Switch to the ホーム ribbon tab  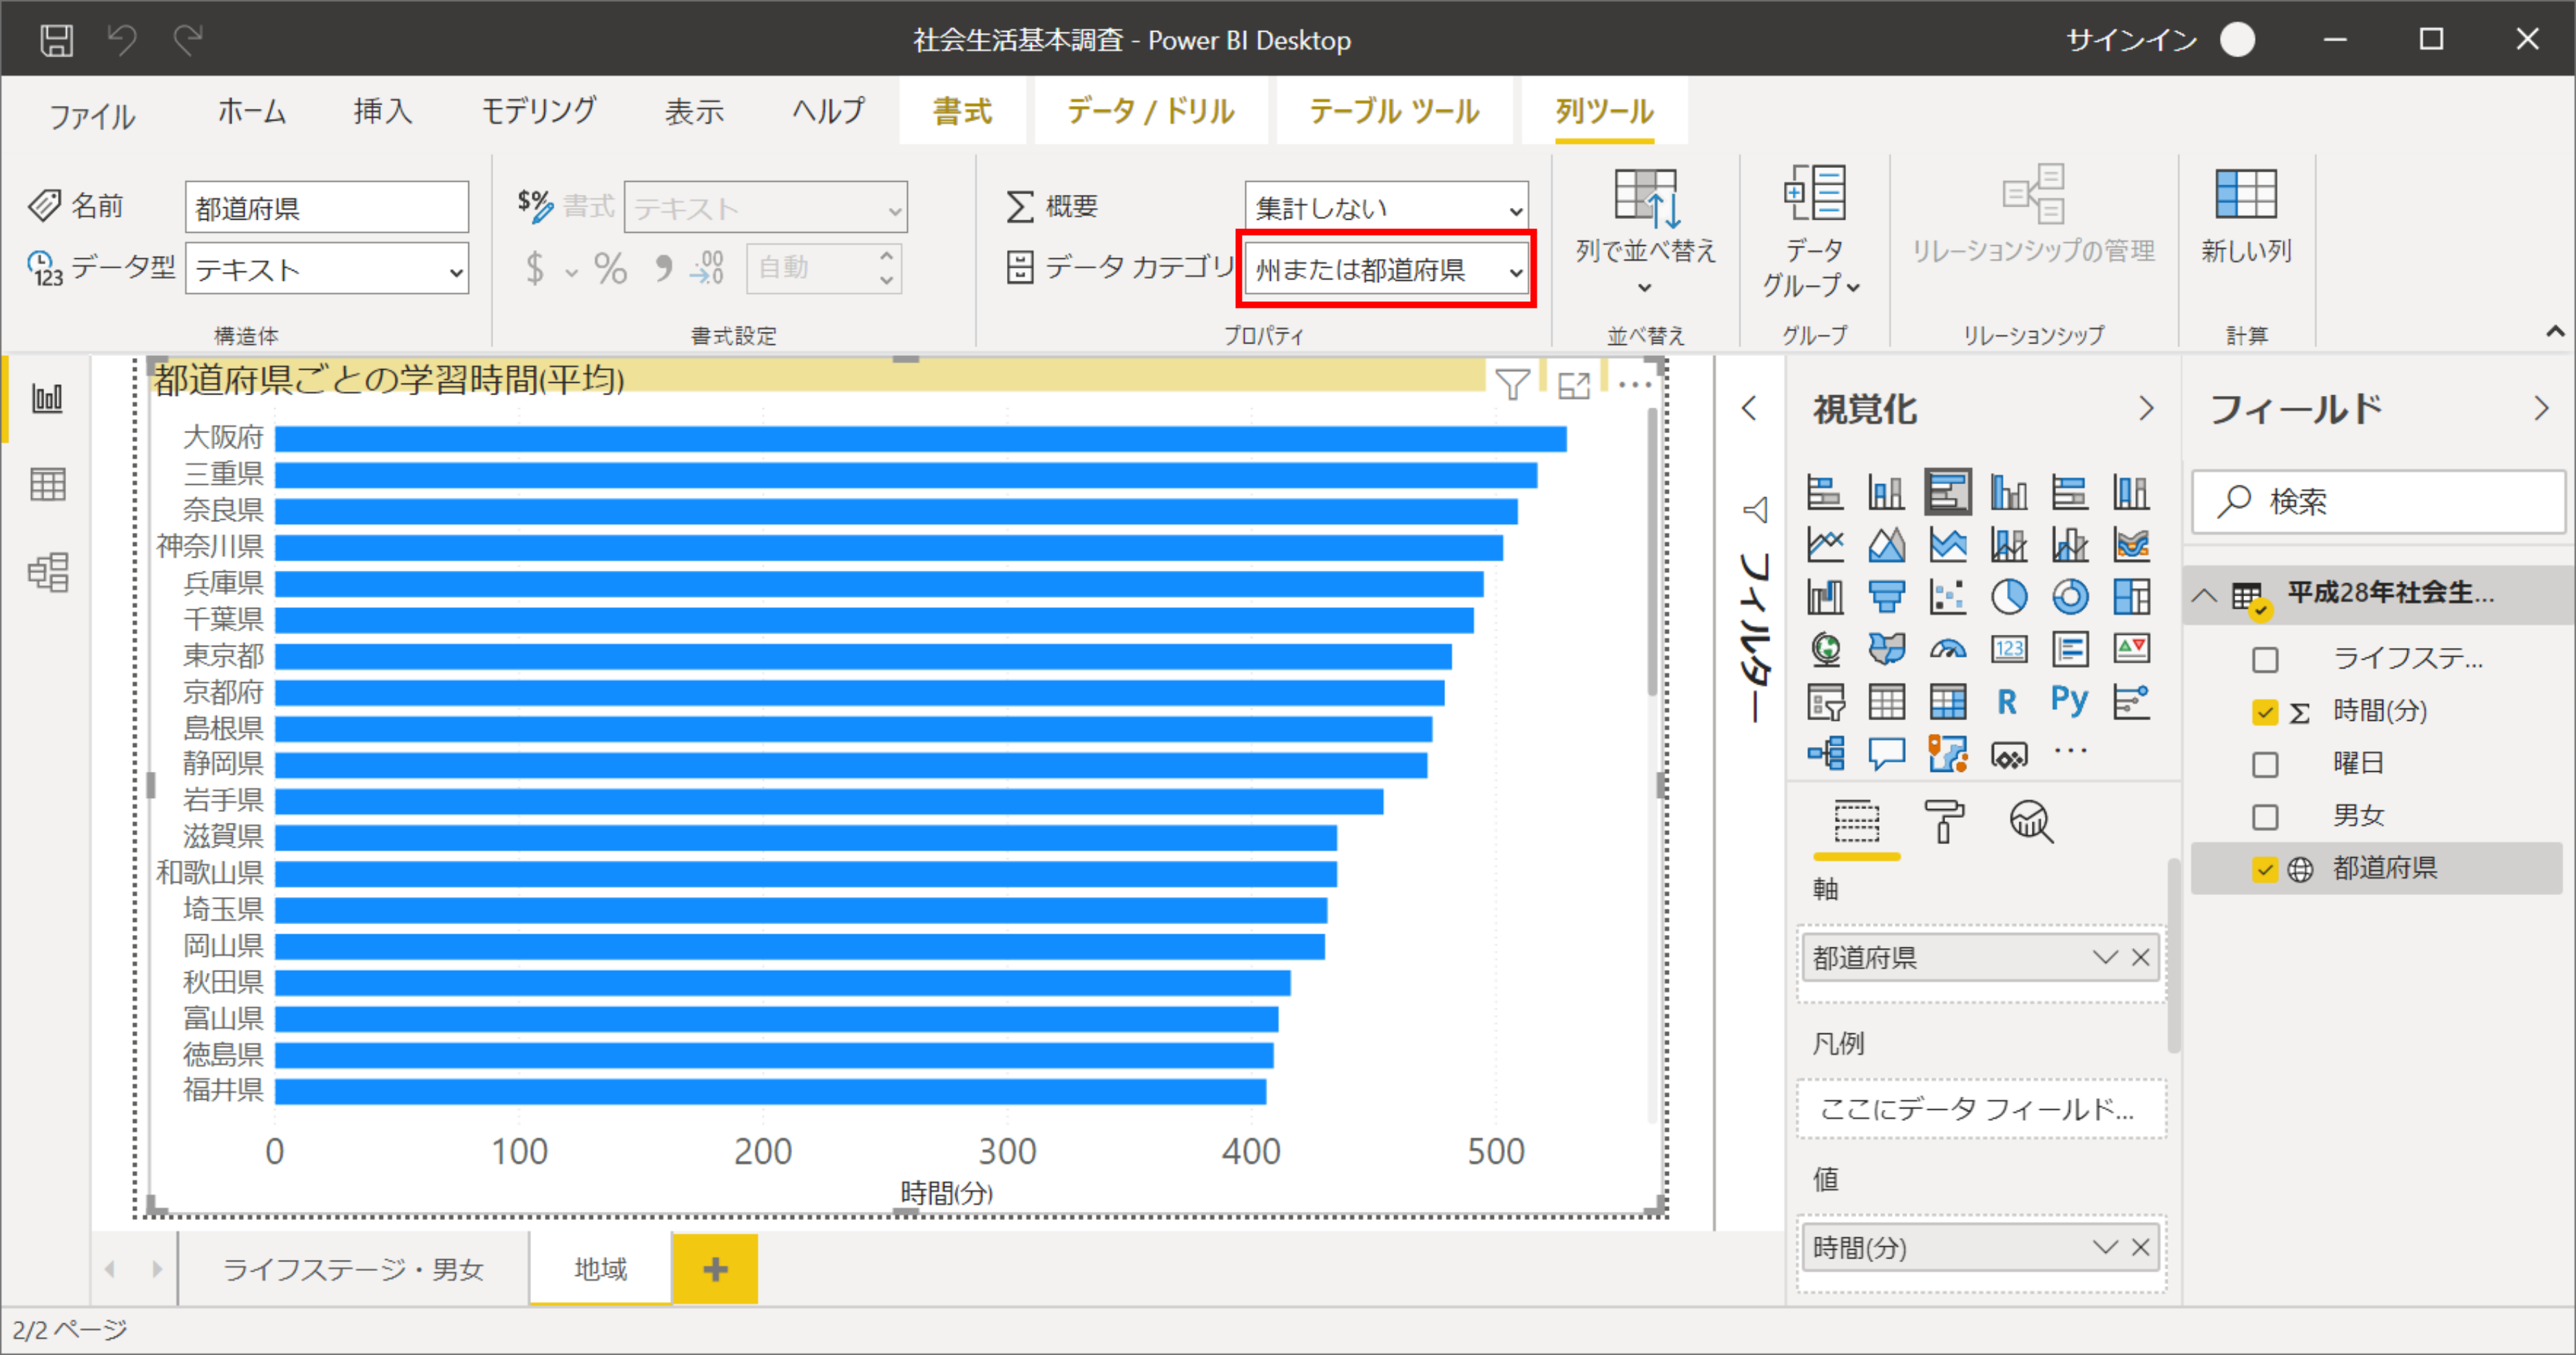[252, 110]
